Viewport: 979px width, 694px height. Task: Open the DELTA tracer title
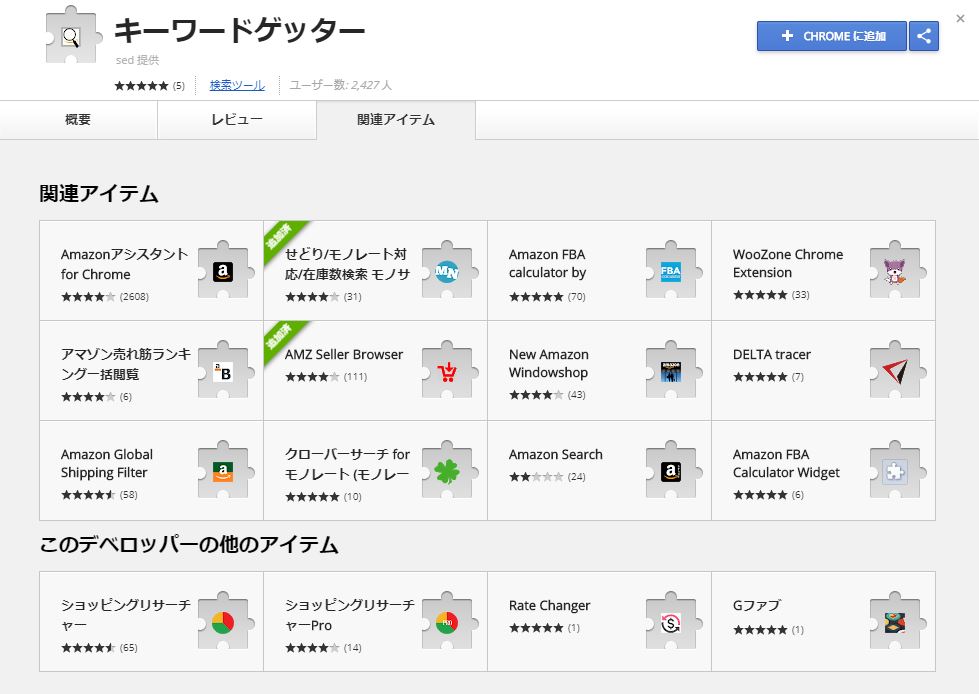tap(772, 354)
